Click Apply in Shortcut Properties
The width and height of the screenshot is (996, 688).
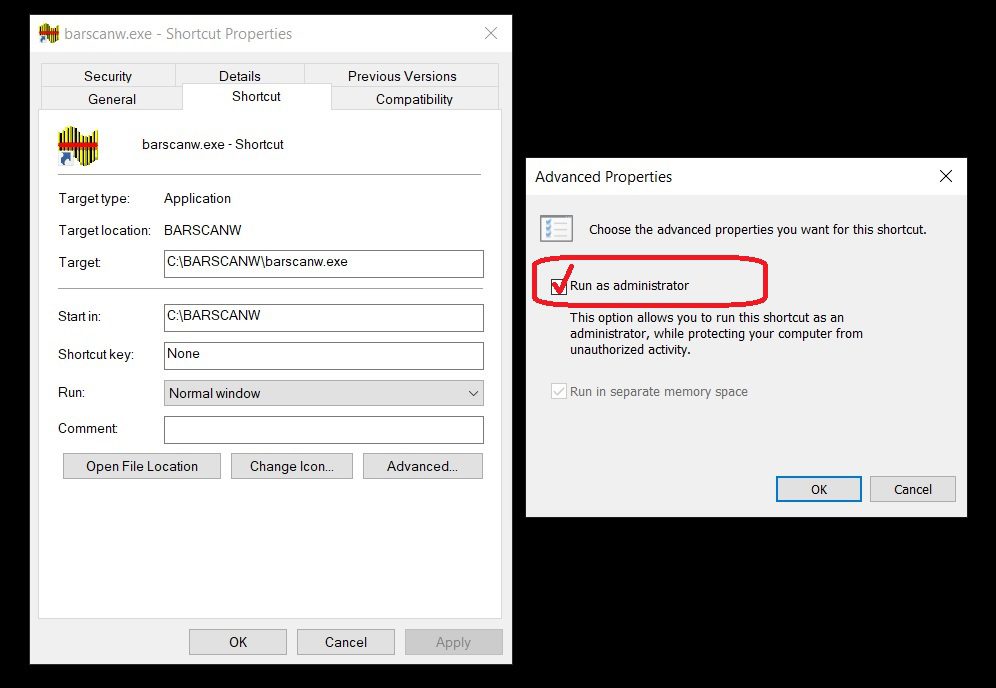coord(454,642)
